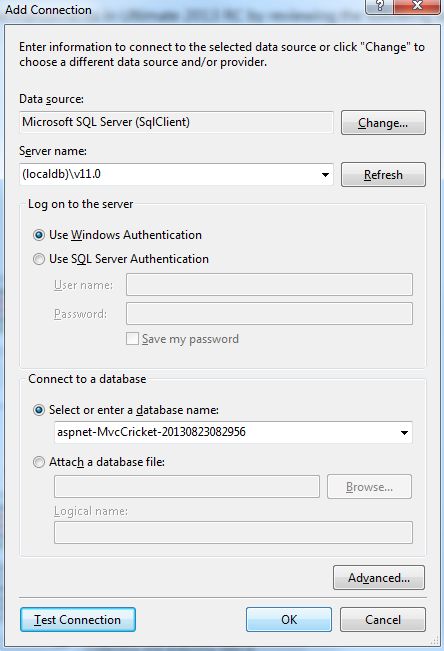Open Advanced... connection properties
The height and width of the screenshot is (651, 444).
pos(379,578)
